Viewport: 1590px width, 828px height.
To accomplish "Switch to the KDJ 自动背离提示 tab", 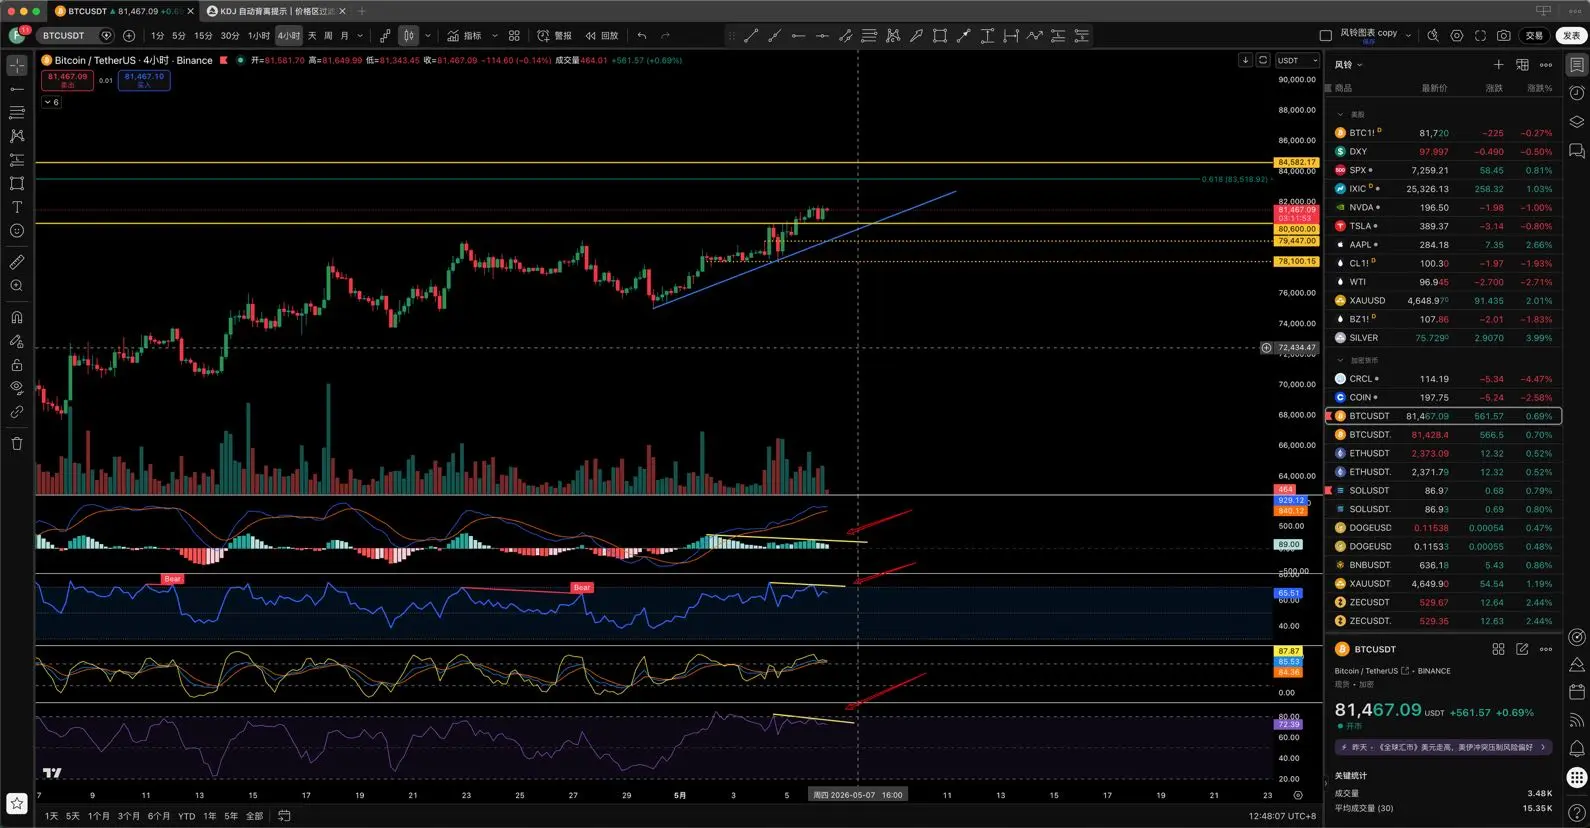I will pos(276,11).
